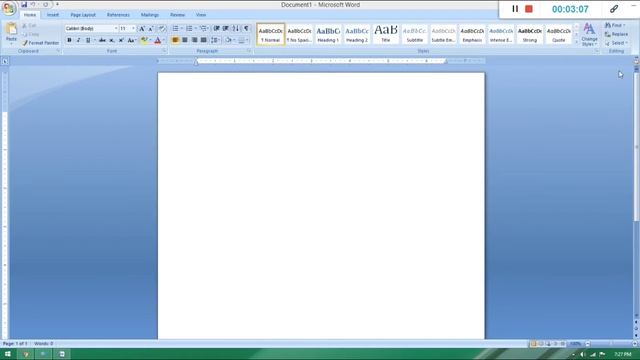The width and height of the screenshot is (640, 360).
Task: Click the Clear Formatting icon
Action: [x=162, y=29]
